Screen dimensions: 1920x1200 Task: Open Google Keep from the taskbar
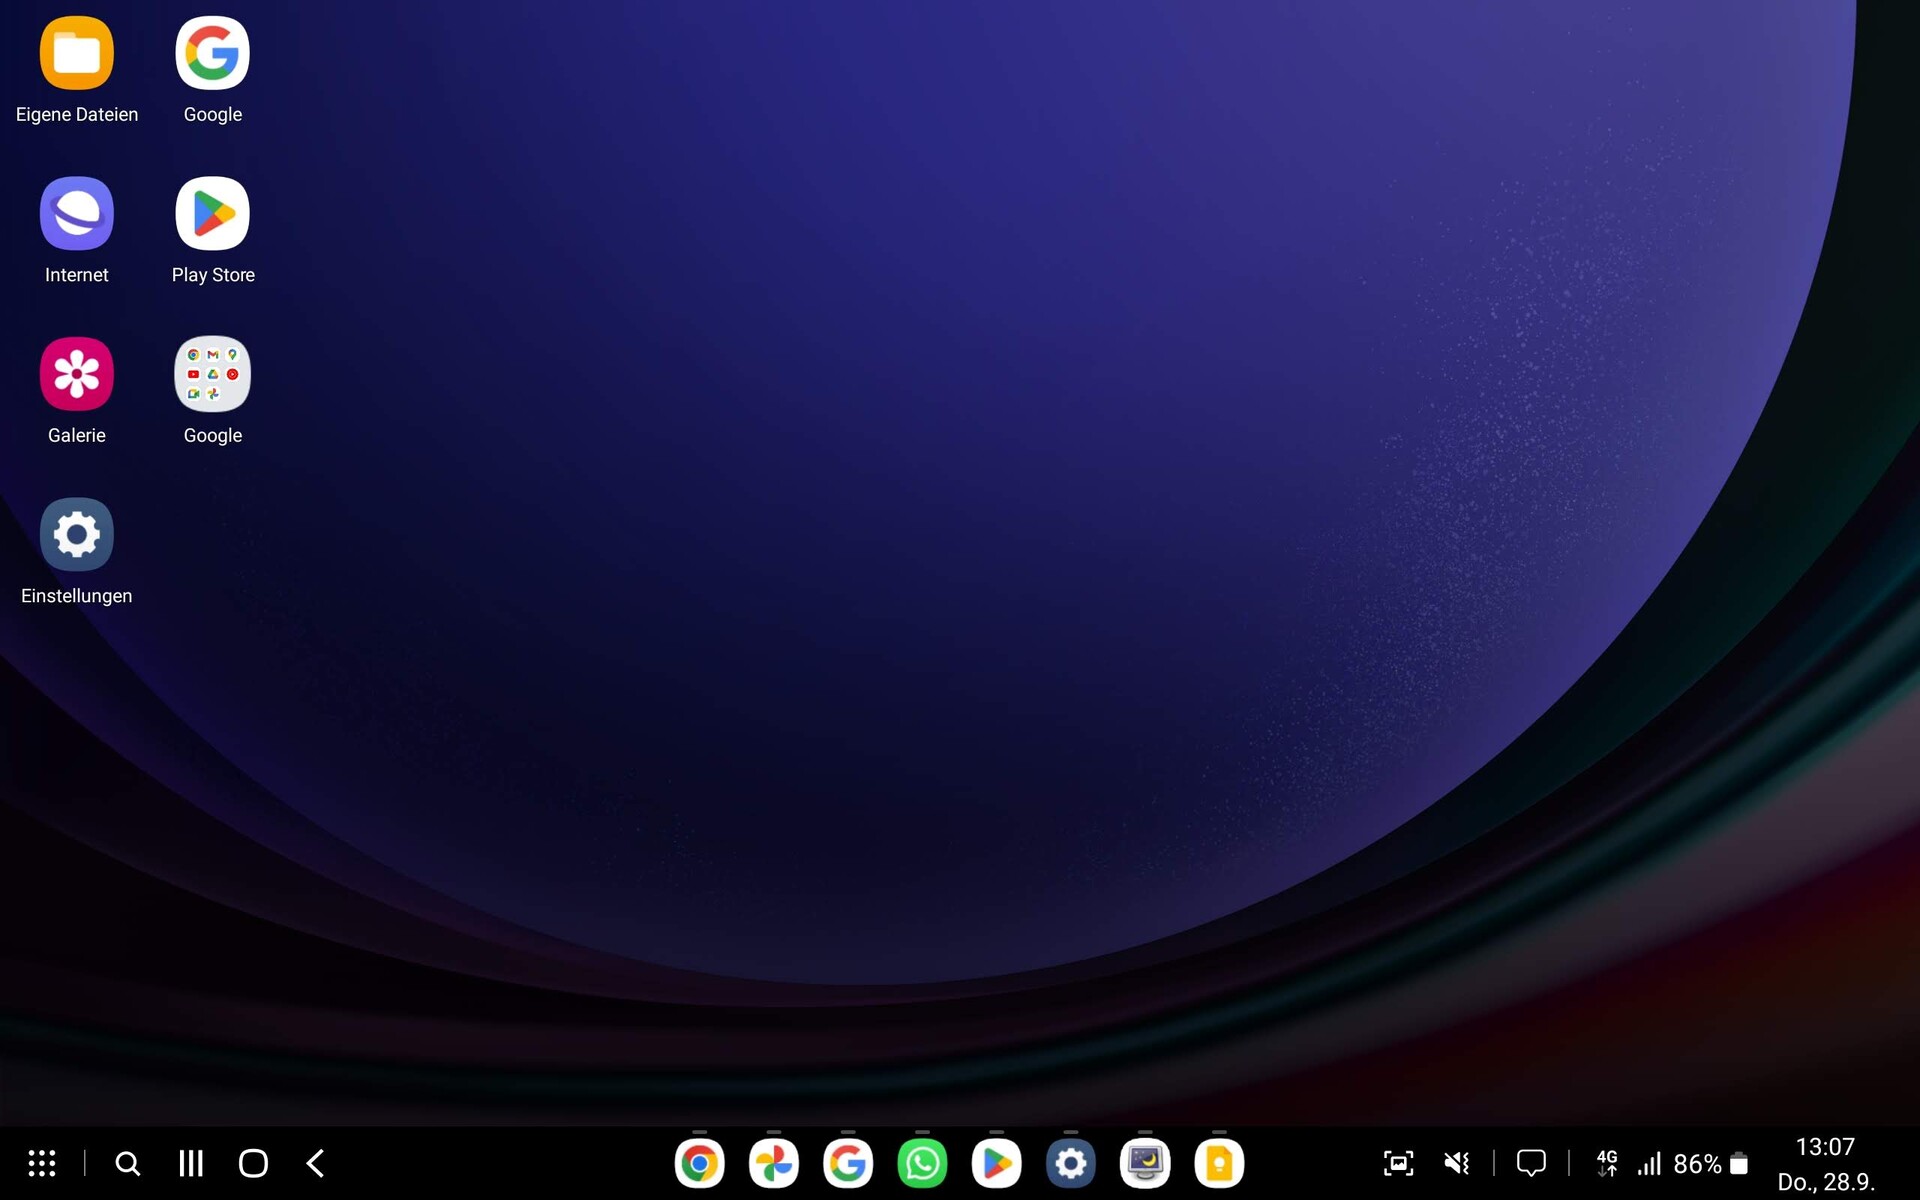coord(1218,1163)
